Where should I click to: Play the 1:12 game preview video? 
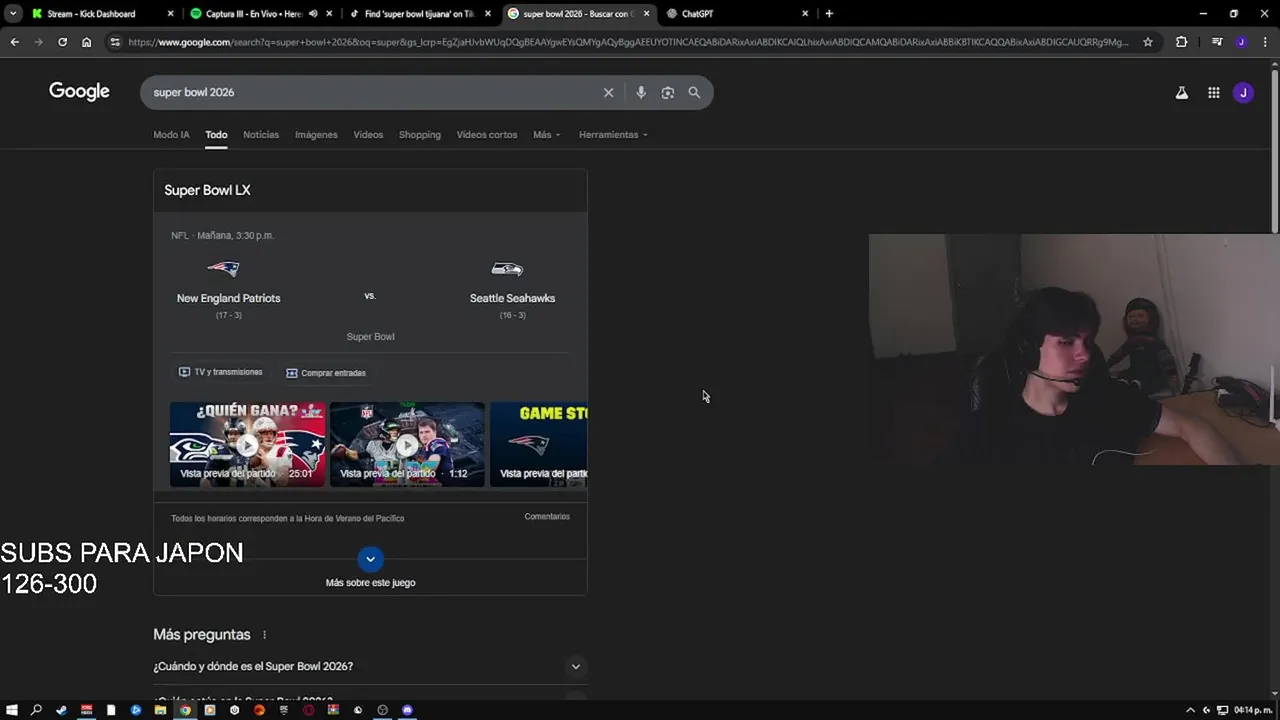click(x=407, y=444)
